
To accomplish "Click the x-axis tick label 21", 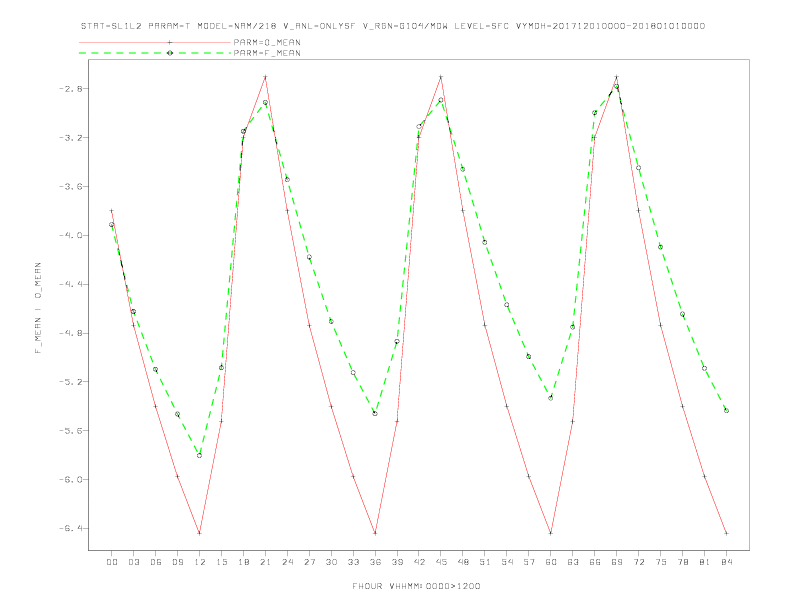I will coord(265,562).
